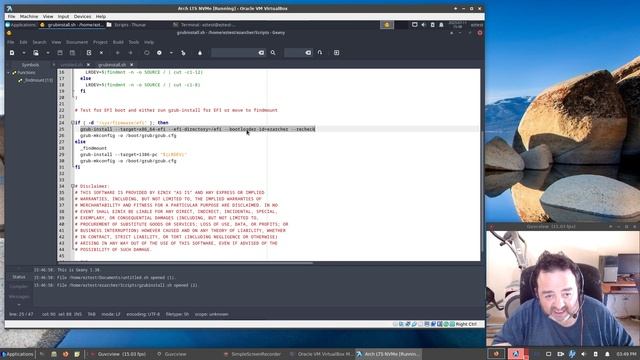Screen dimensions: 640x360
Task: Navigate back with the toolbar back arrow
Action: click(118, 53)
